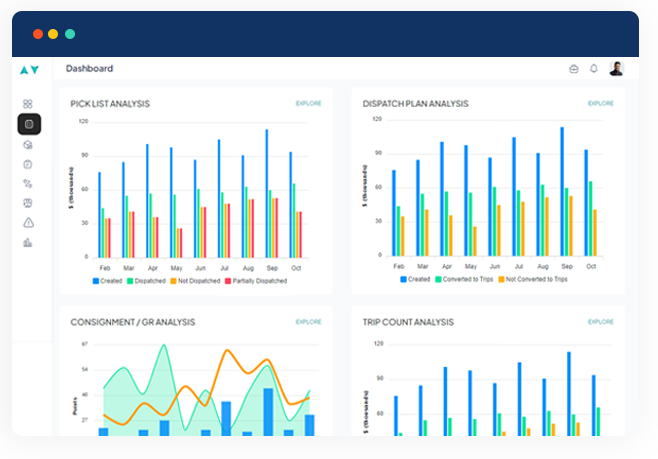Viewport: 658px width, 459px height.
Task: Click the DISPATCH PLAN ANALYSIS heading
Action: tap(415, 104)
